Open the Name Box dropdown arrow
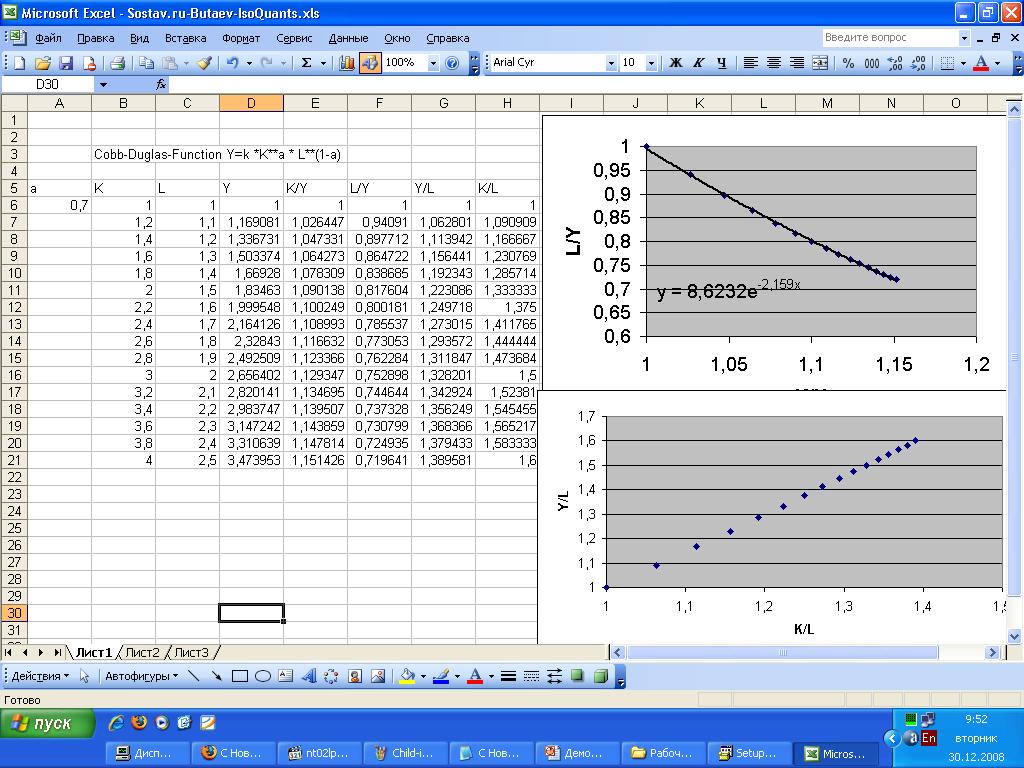The height and width of the screenshot is (768, 1024). (x=102, y=85)
